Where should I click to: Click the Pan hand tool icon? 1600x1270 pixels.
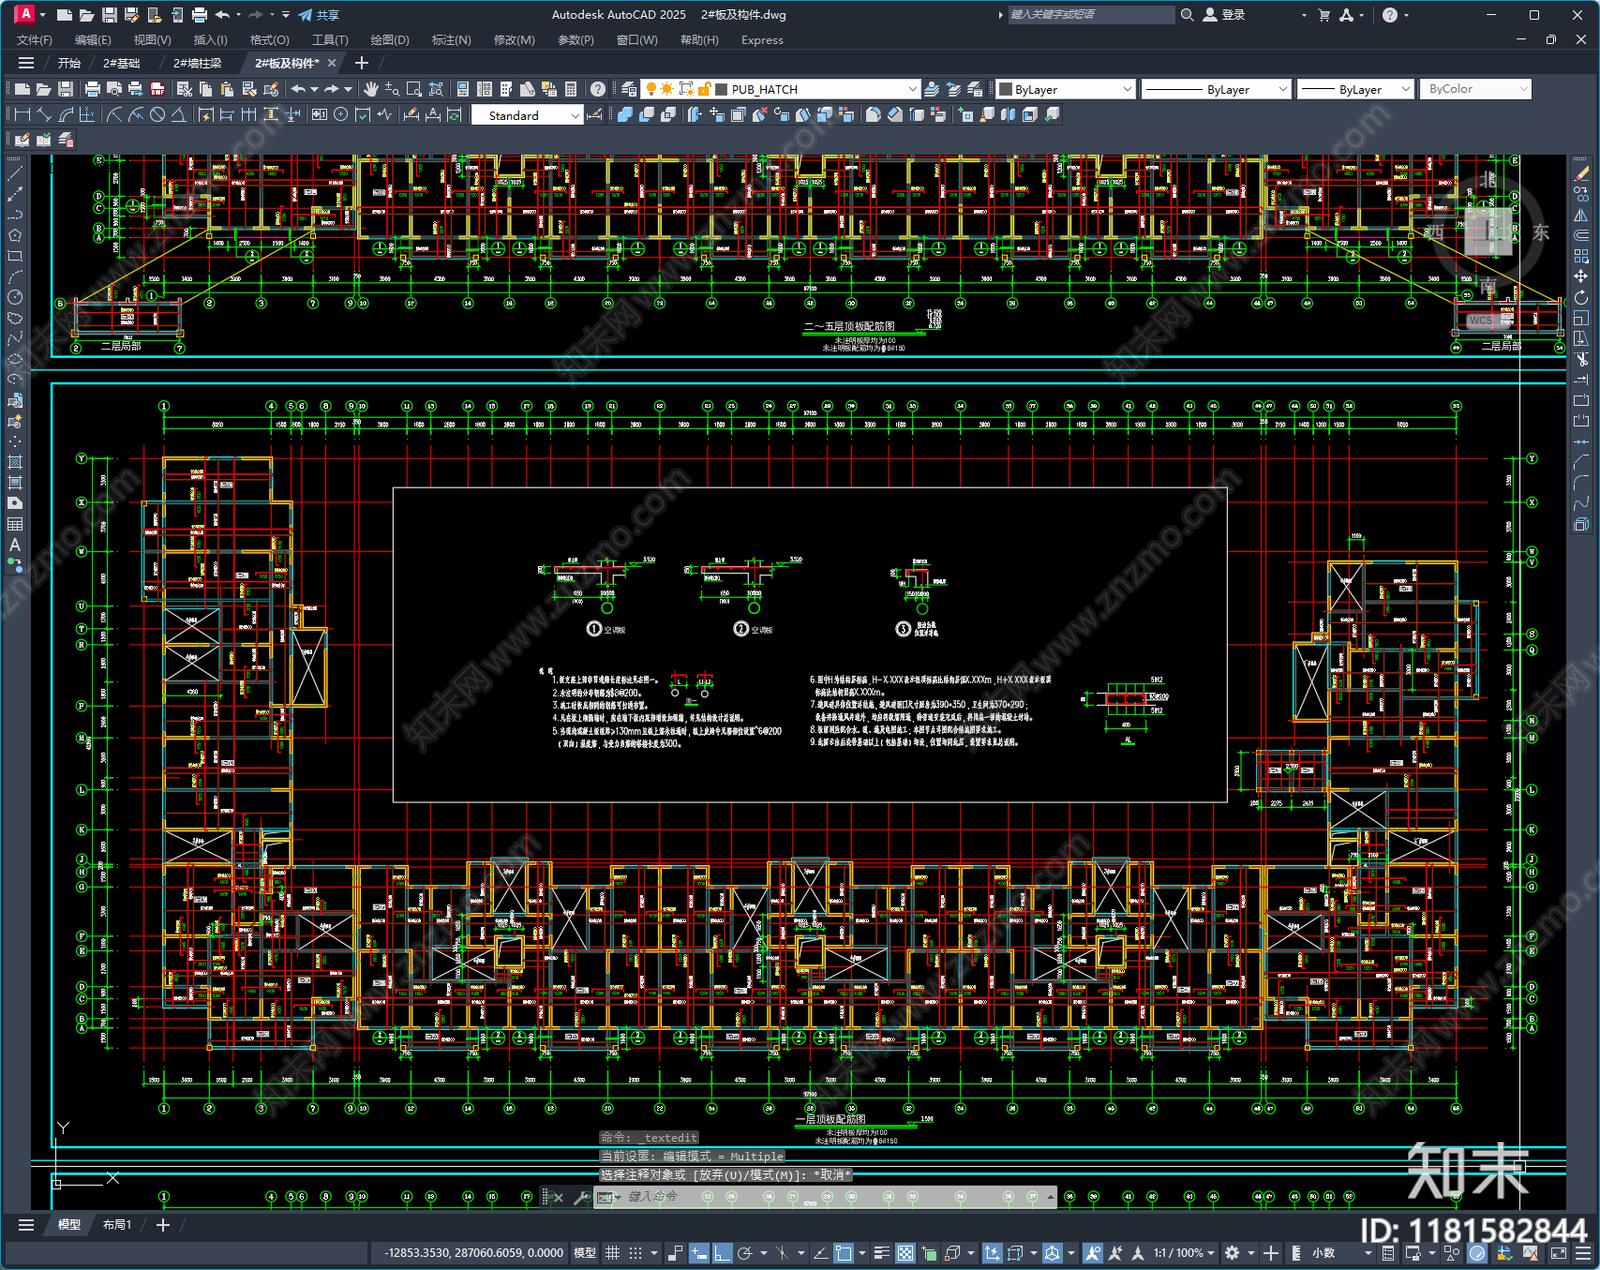coord(371,89)
